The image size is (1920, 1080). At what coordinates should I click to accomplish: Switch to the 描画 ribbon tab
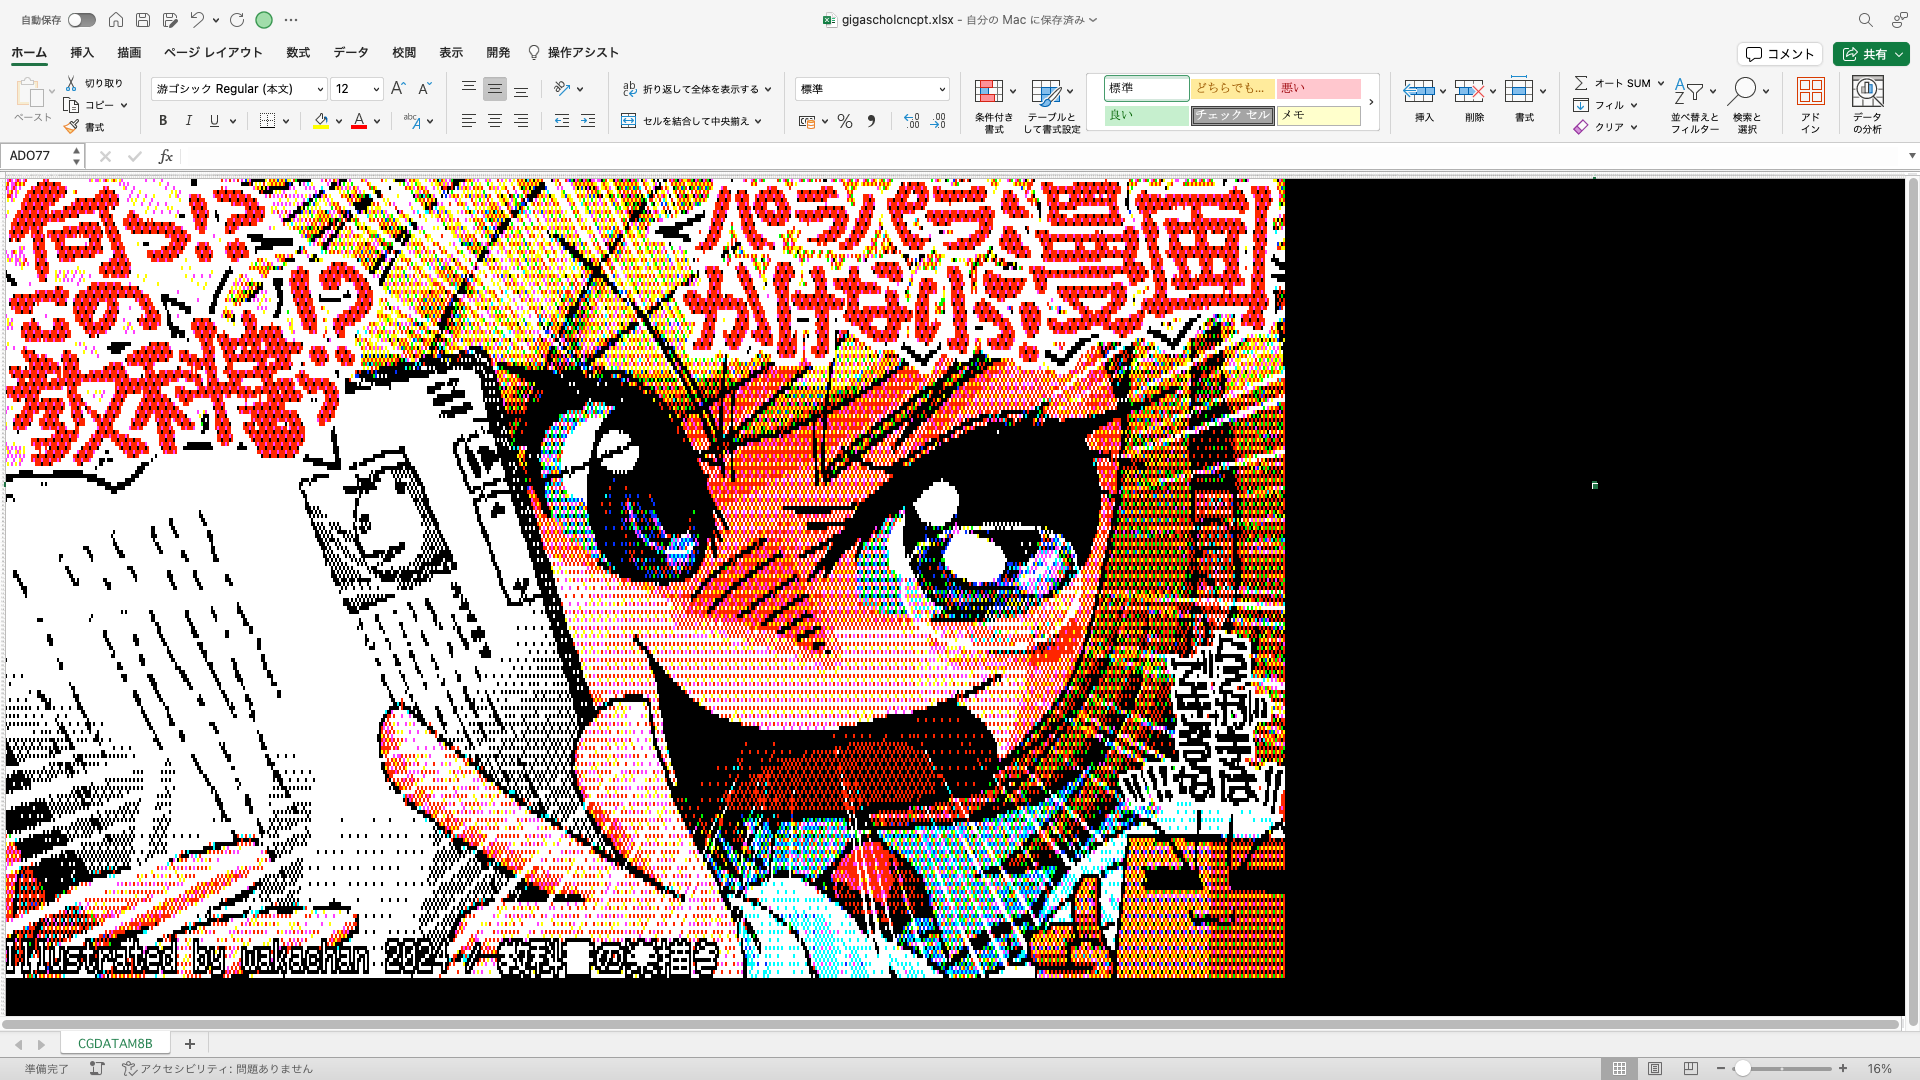[x=129, y=53]
